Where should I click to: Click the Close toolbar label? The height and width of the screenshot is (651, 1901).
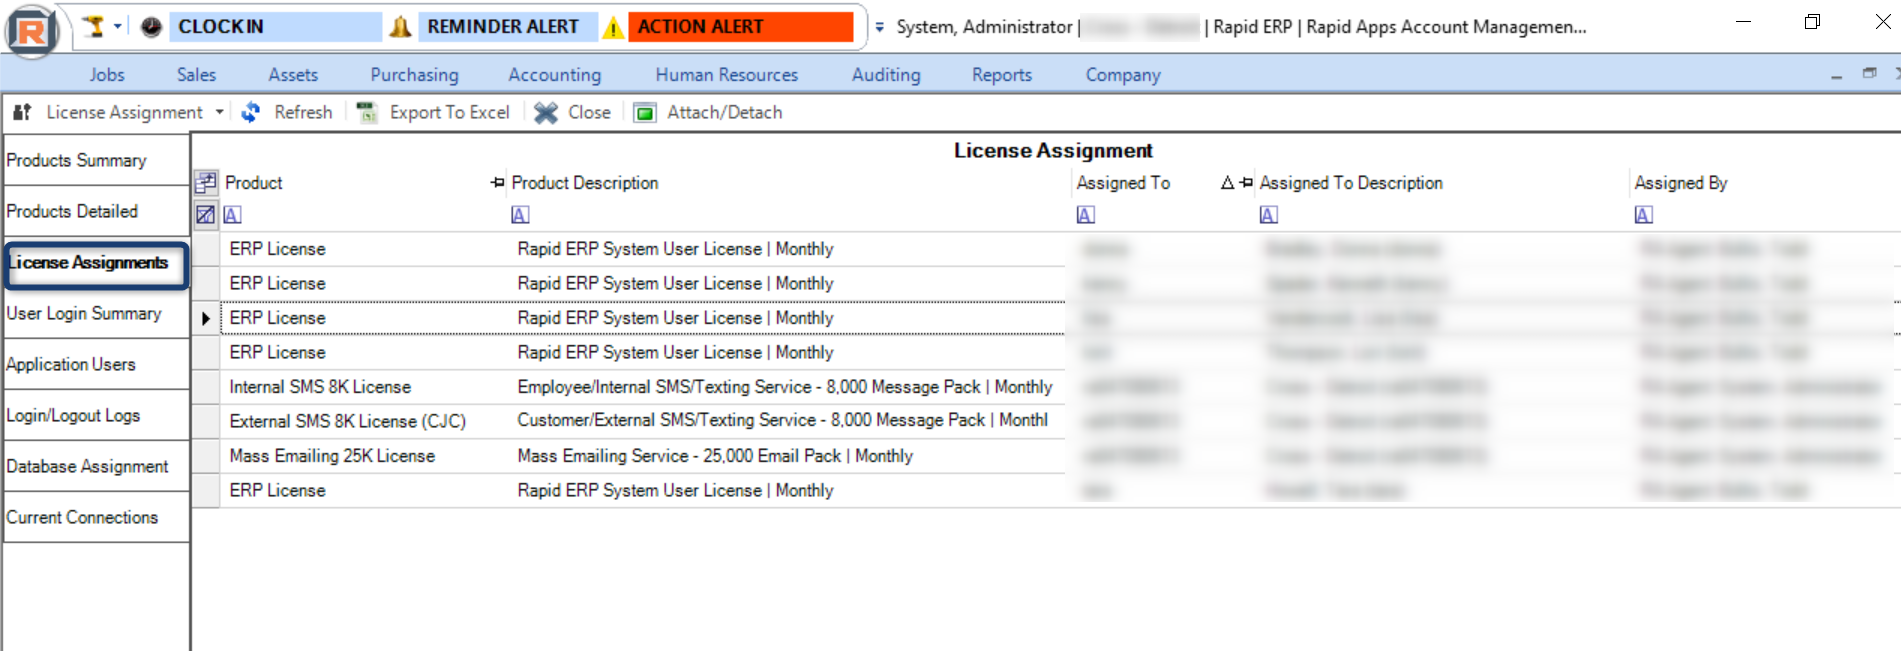click(x=589, y=112)
